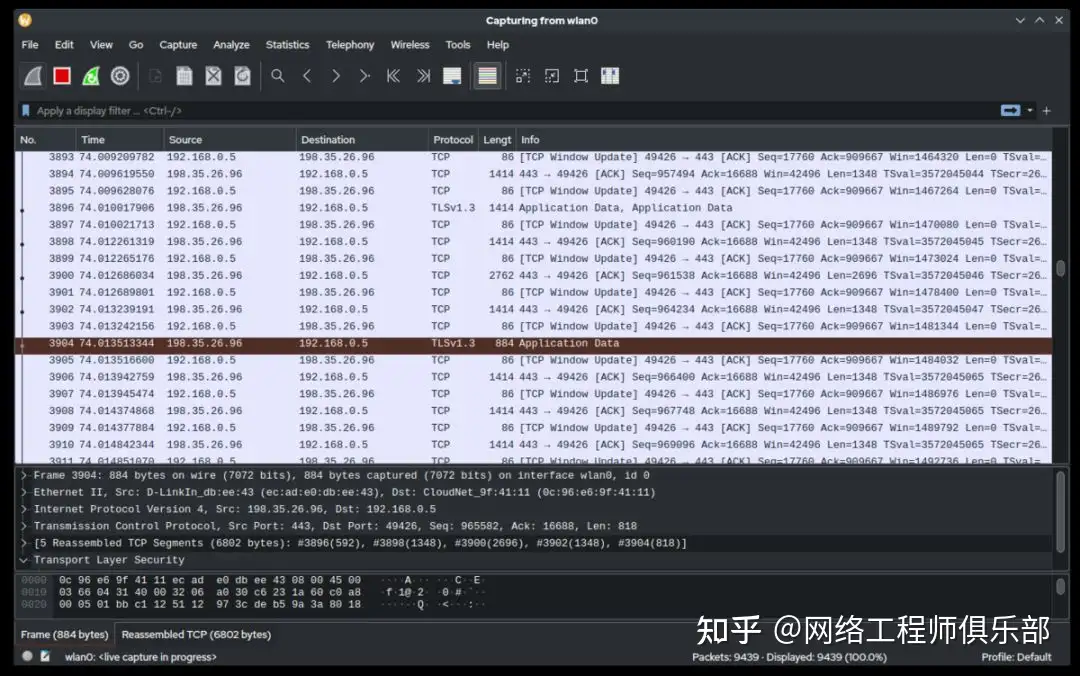The width and height of the screenshot is (1080, 676).
Task: Jump to the last packet
Action: (423, 75)
